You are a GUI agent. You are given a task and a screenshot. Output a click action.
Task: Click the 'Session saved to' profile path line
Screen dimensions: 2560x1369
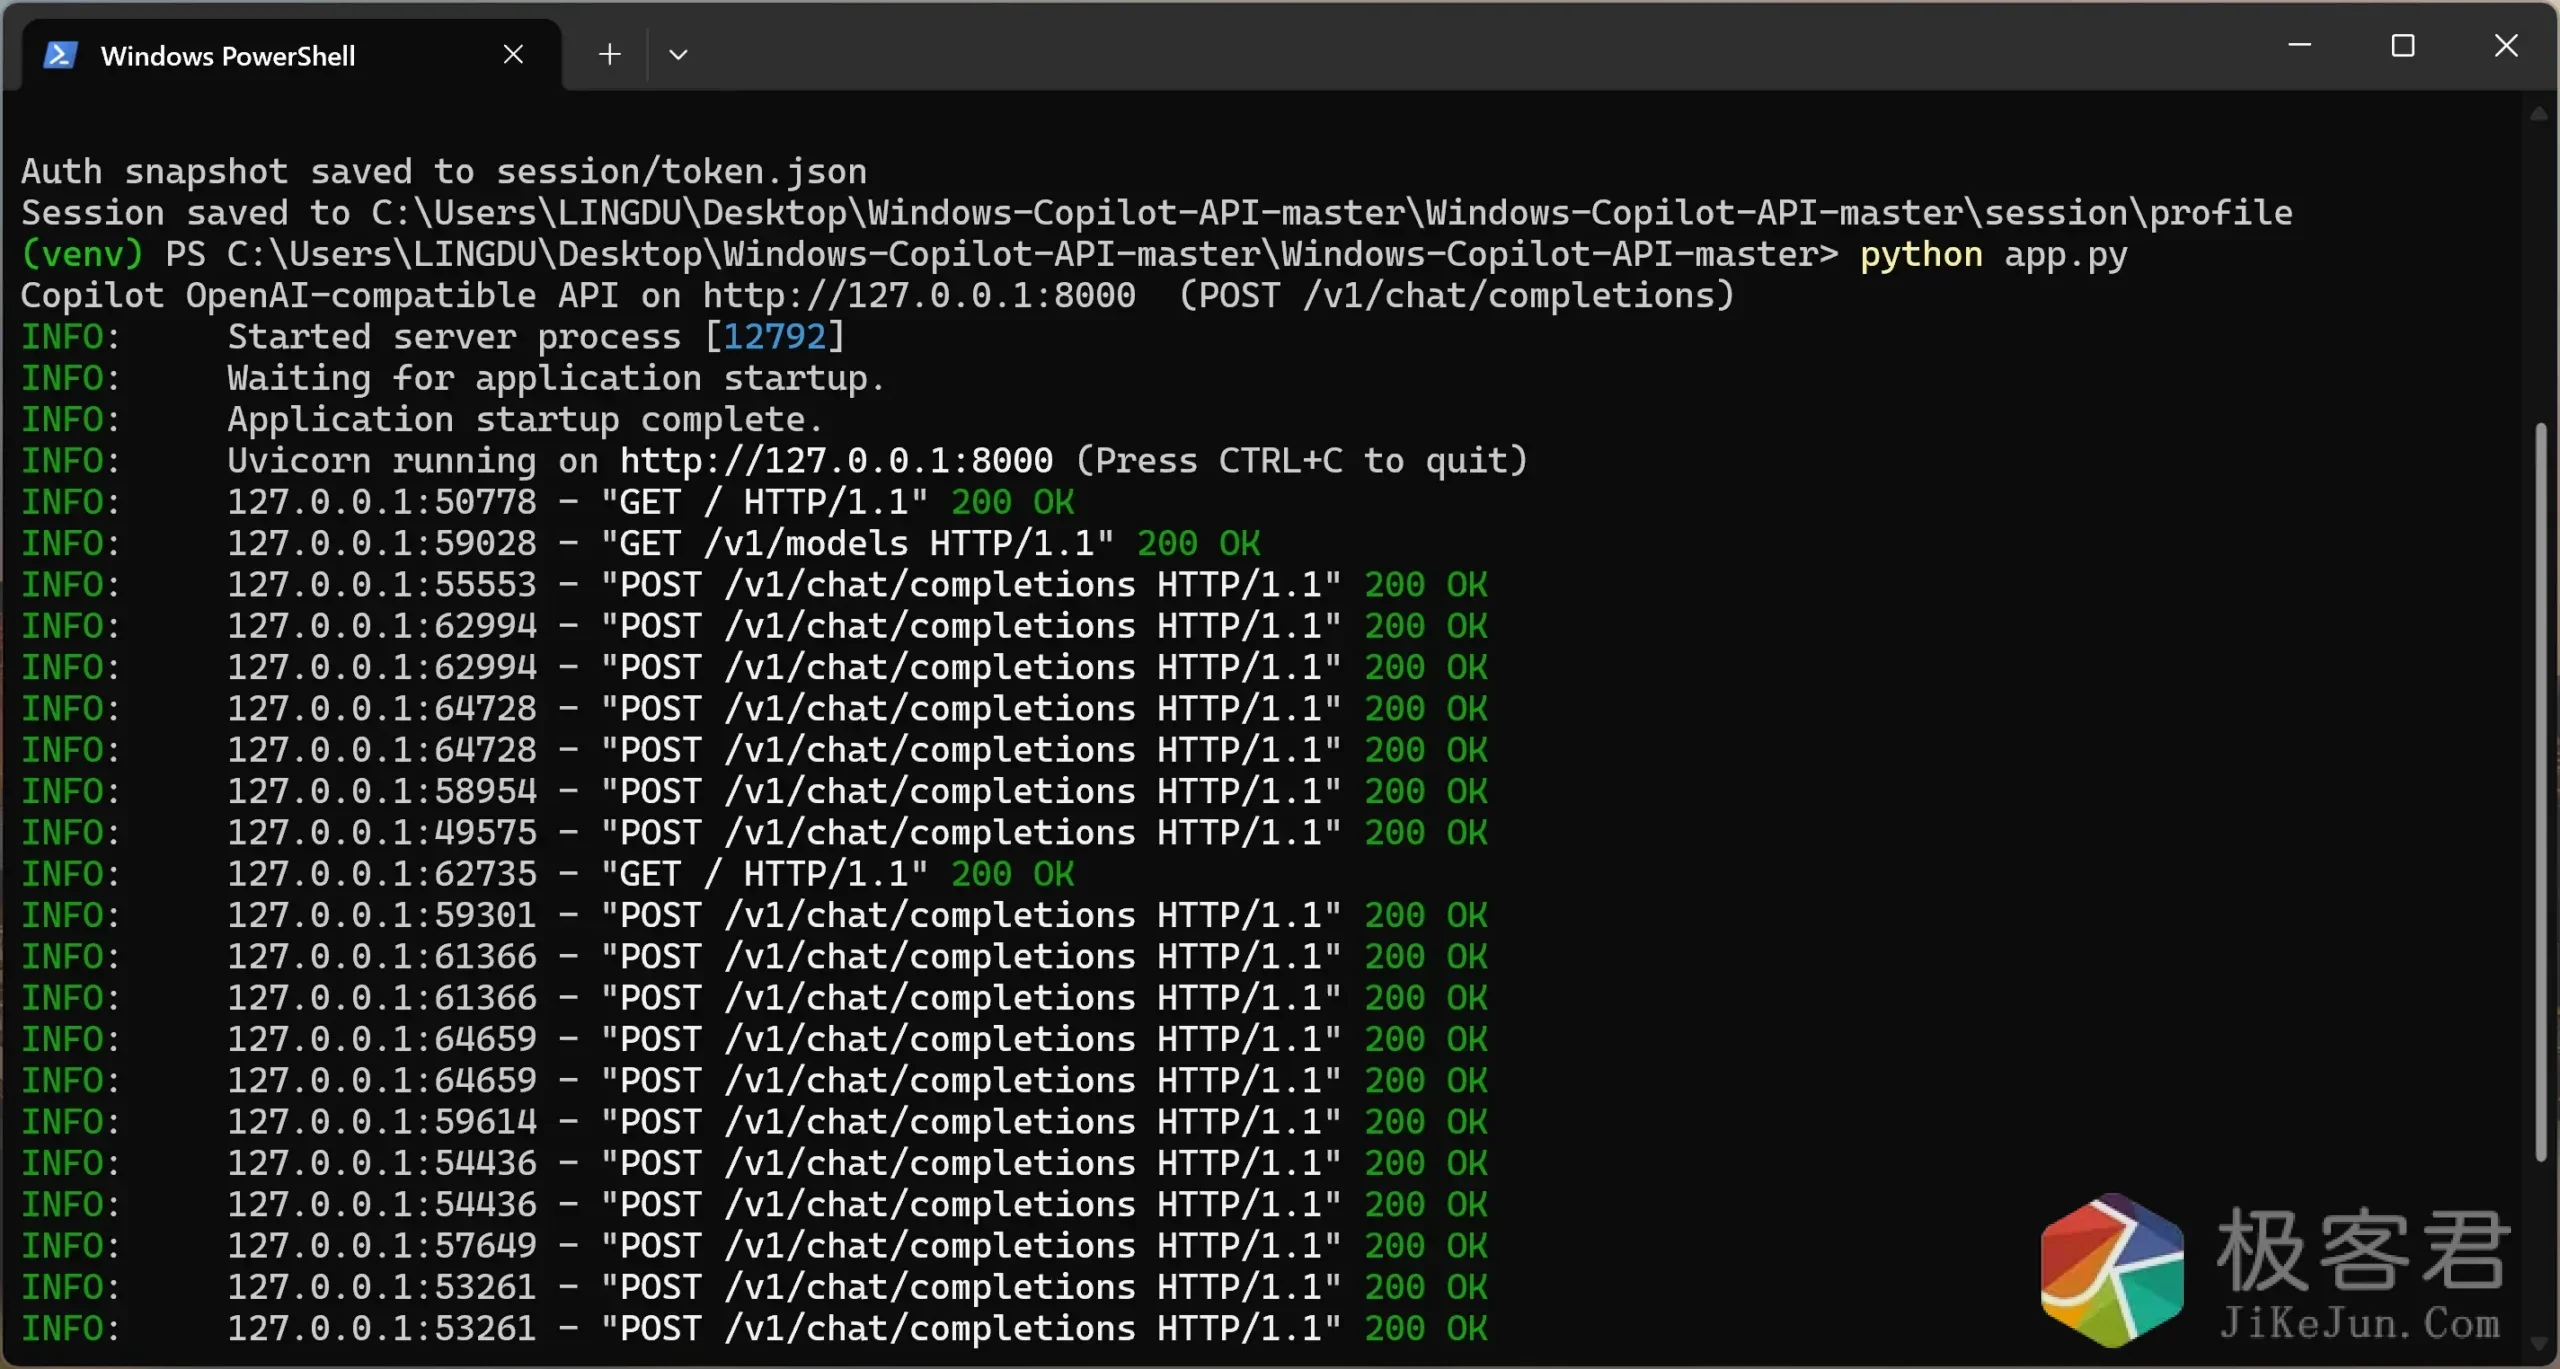click(1157, 213)
